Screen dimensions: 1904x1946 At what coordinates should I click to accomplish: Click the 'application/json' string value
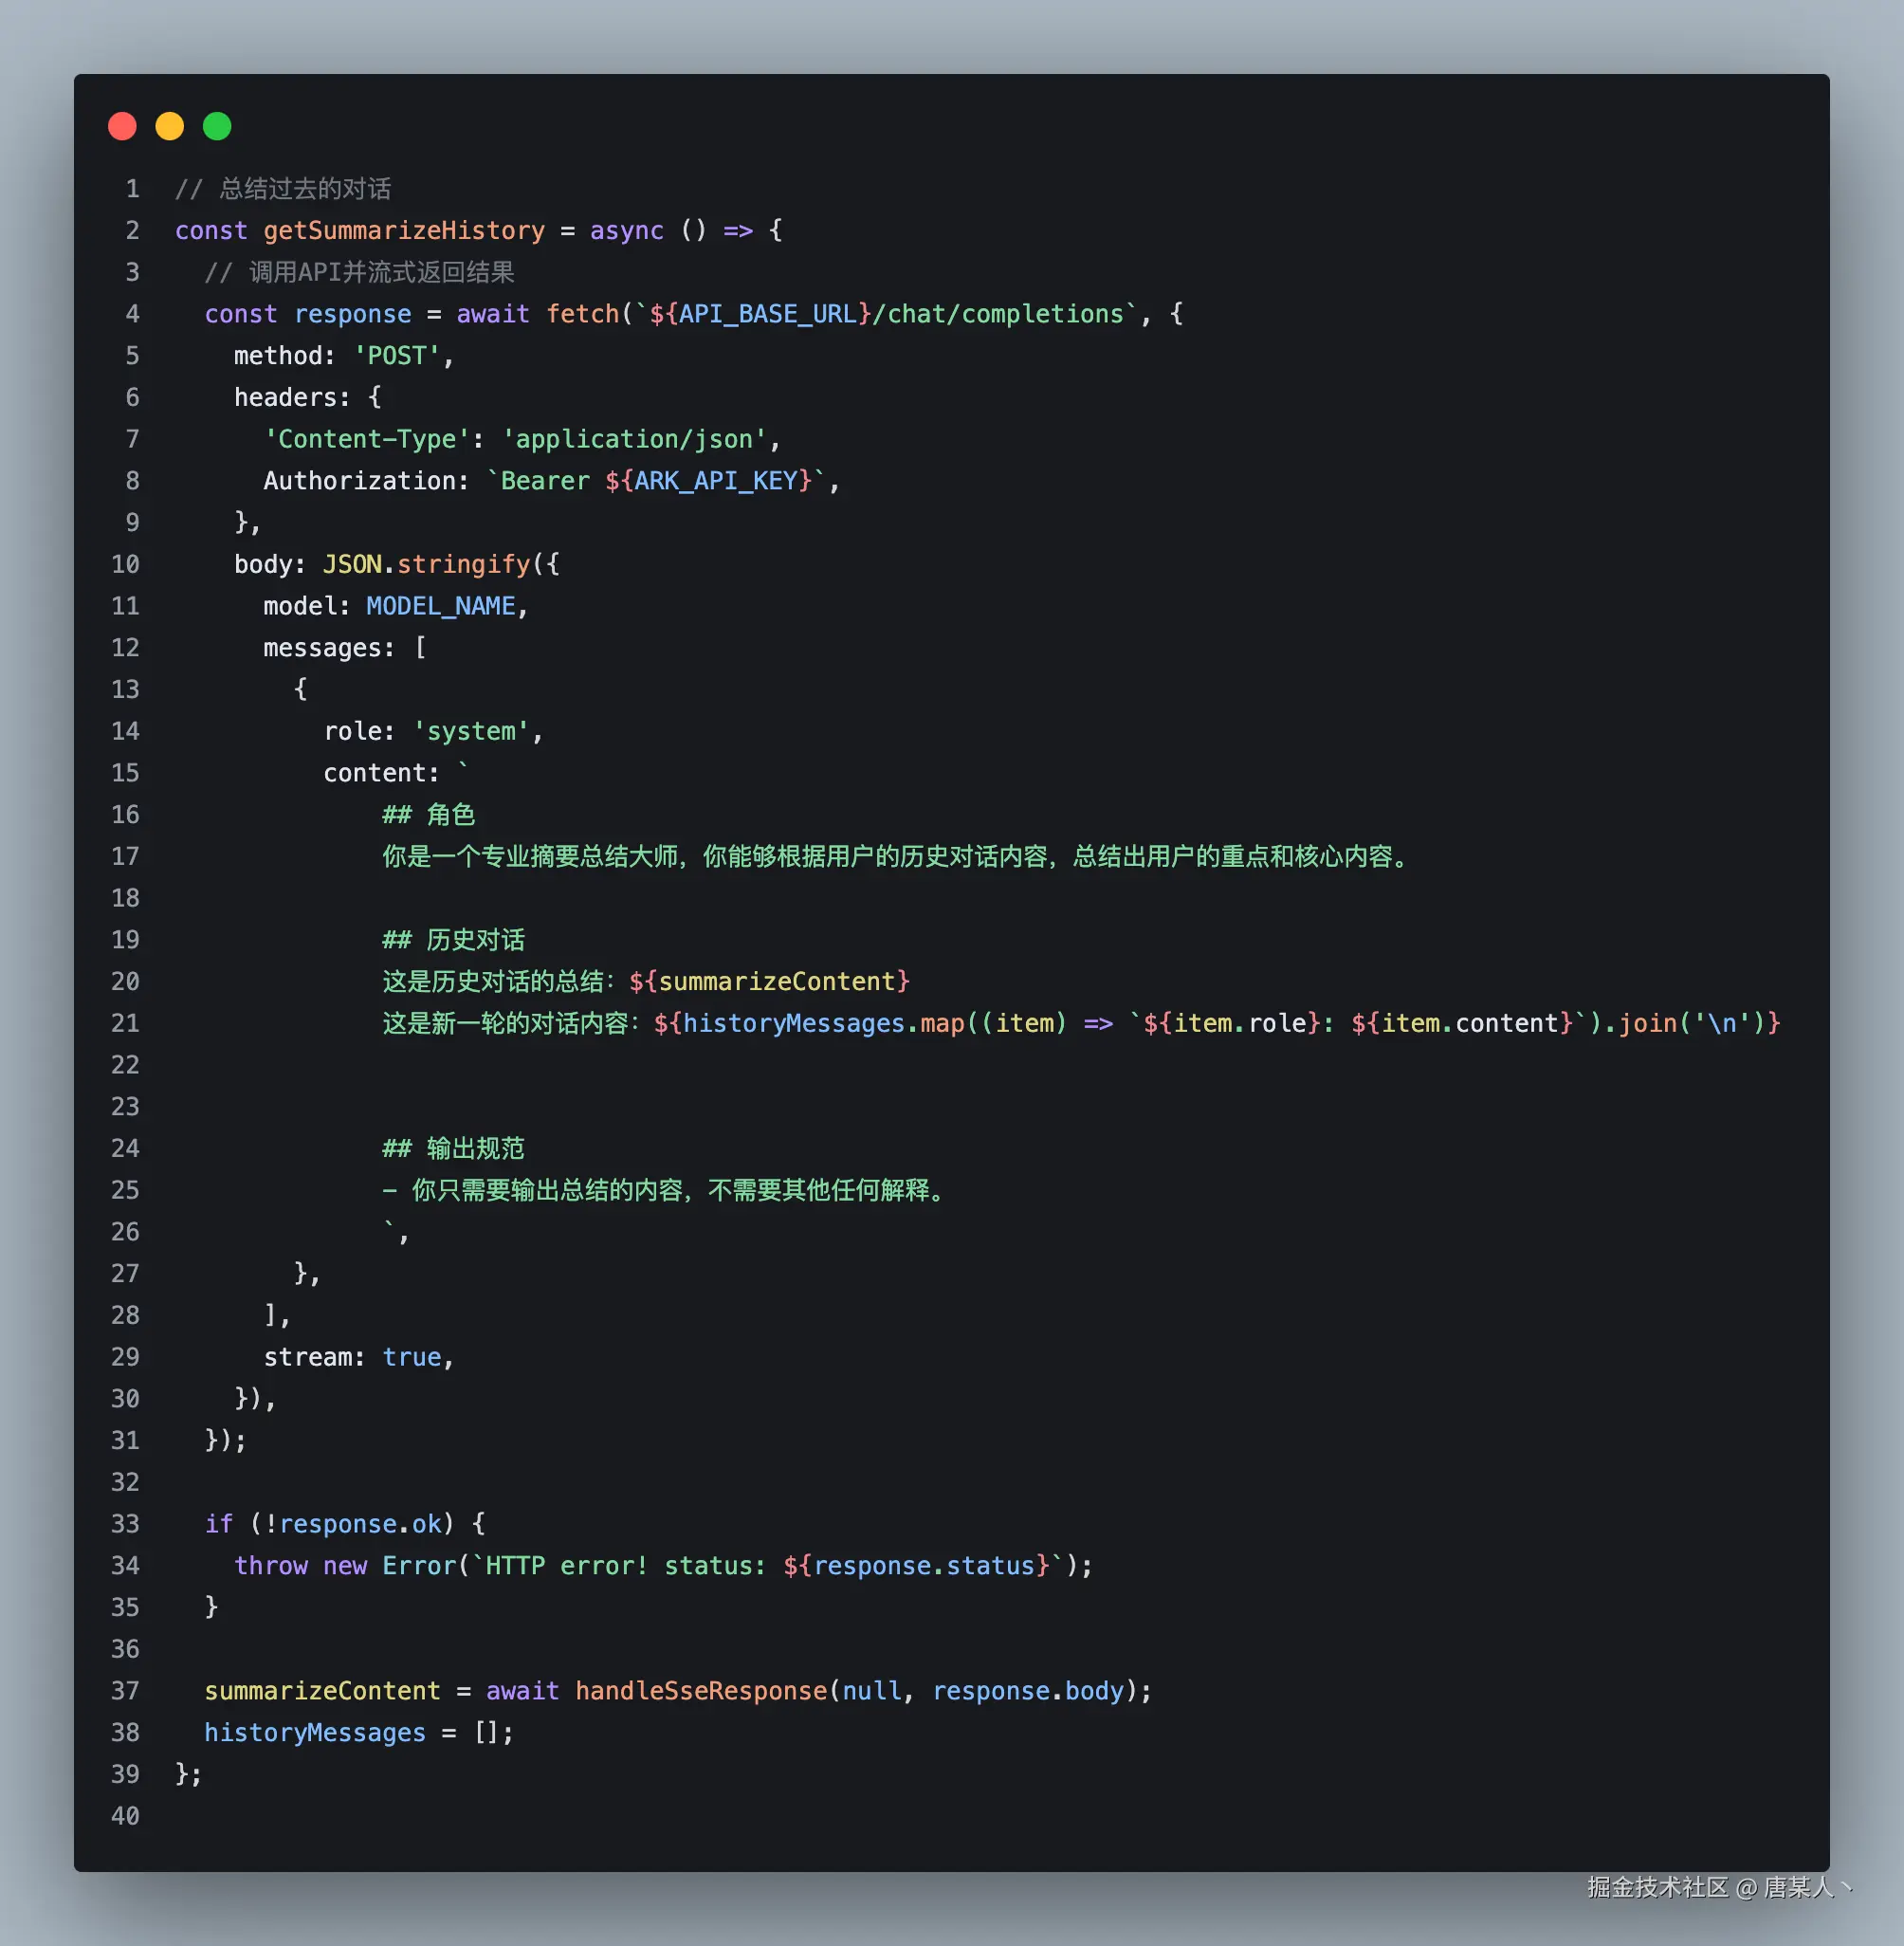click(x=634, y=439)
